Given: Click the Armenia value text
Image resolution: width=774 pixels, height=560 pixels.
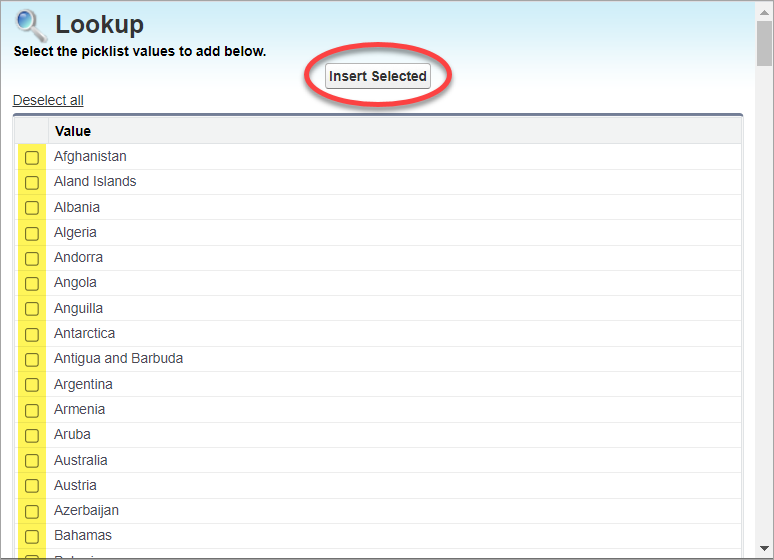Looking at the screenshot, I should coord(79,410).
